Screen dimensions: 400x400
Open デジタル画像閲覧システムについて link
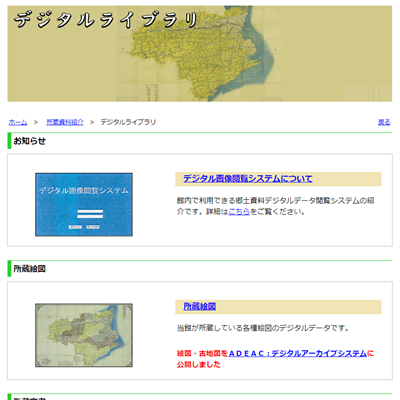pos(248,179)
